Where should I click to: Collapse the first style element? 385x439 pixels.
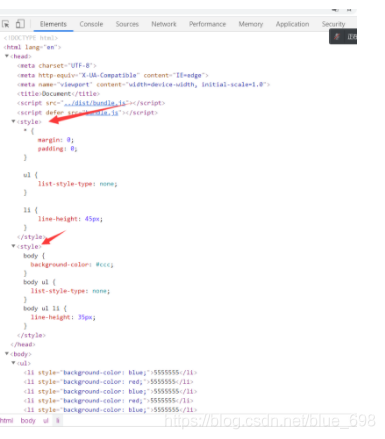tap(13, 121)
